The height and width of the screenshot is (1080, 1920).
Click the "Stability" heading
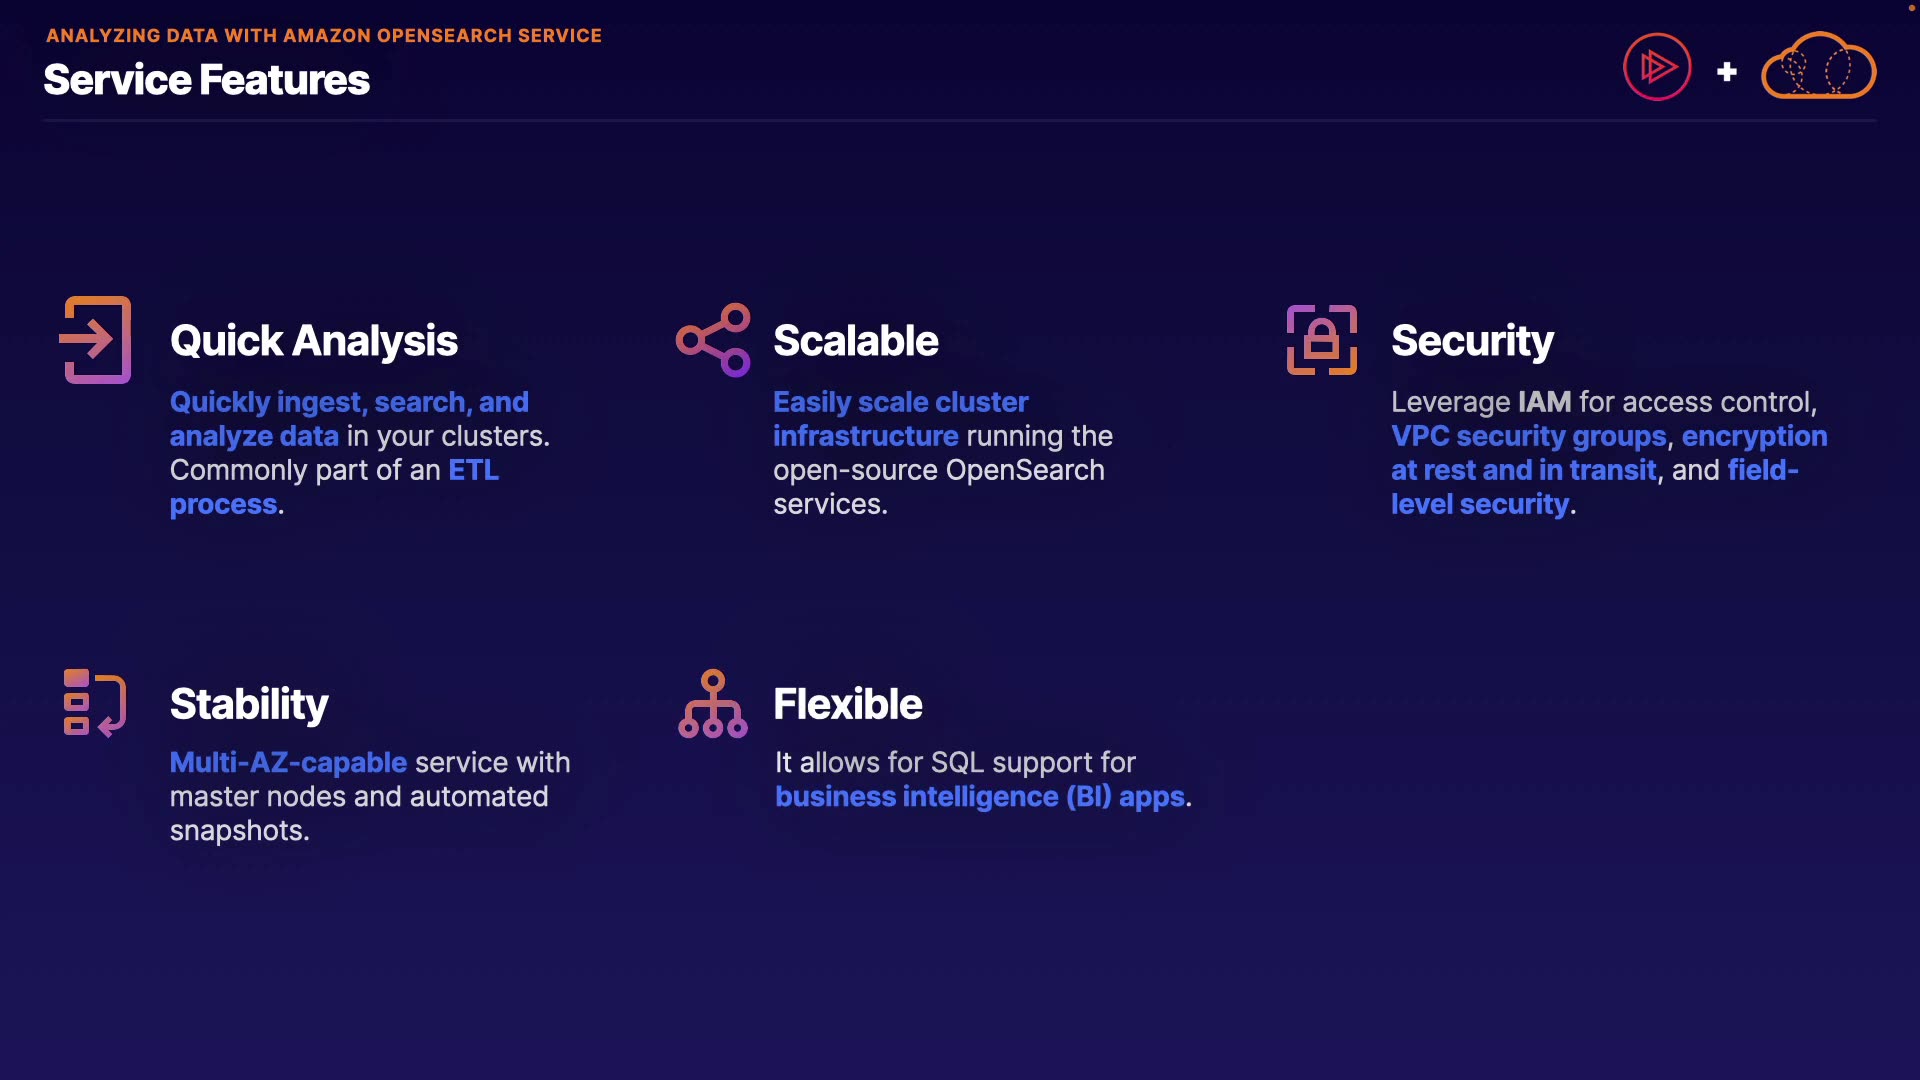249,704
